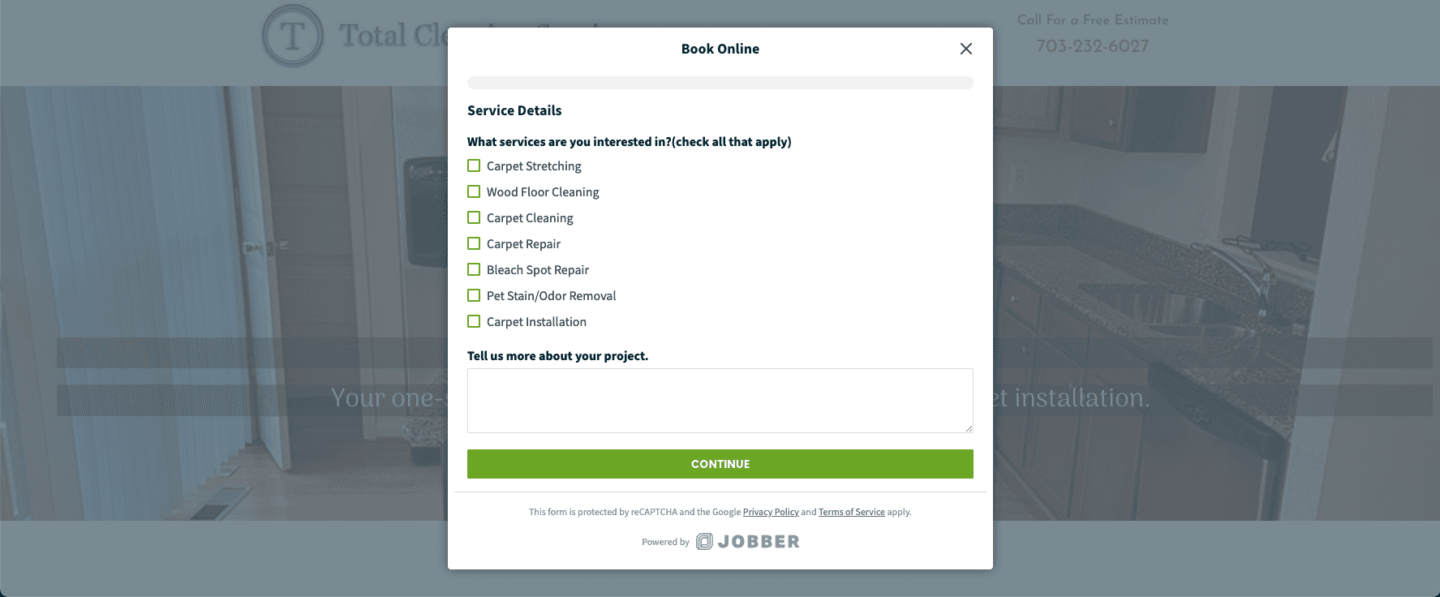The height and width of the screenshot is (597, 1440).
Task: Check the Carpet Stretching checkbox
Action: point(474,166)
